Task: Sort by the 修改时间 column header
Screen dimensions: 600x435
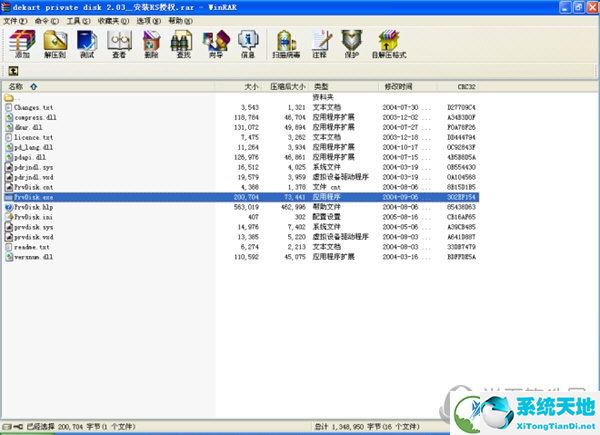Action: point(408,87)
